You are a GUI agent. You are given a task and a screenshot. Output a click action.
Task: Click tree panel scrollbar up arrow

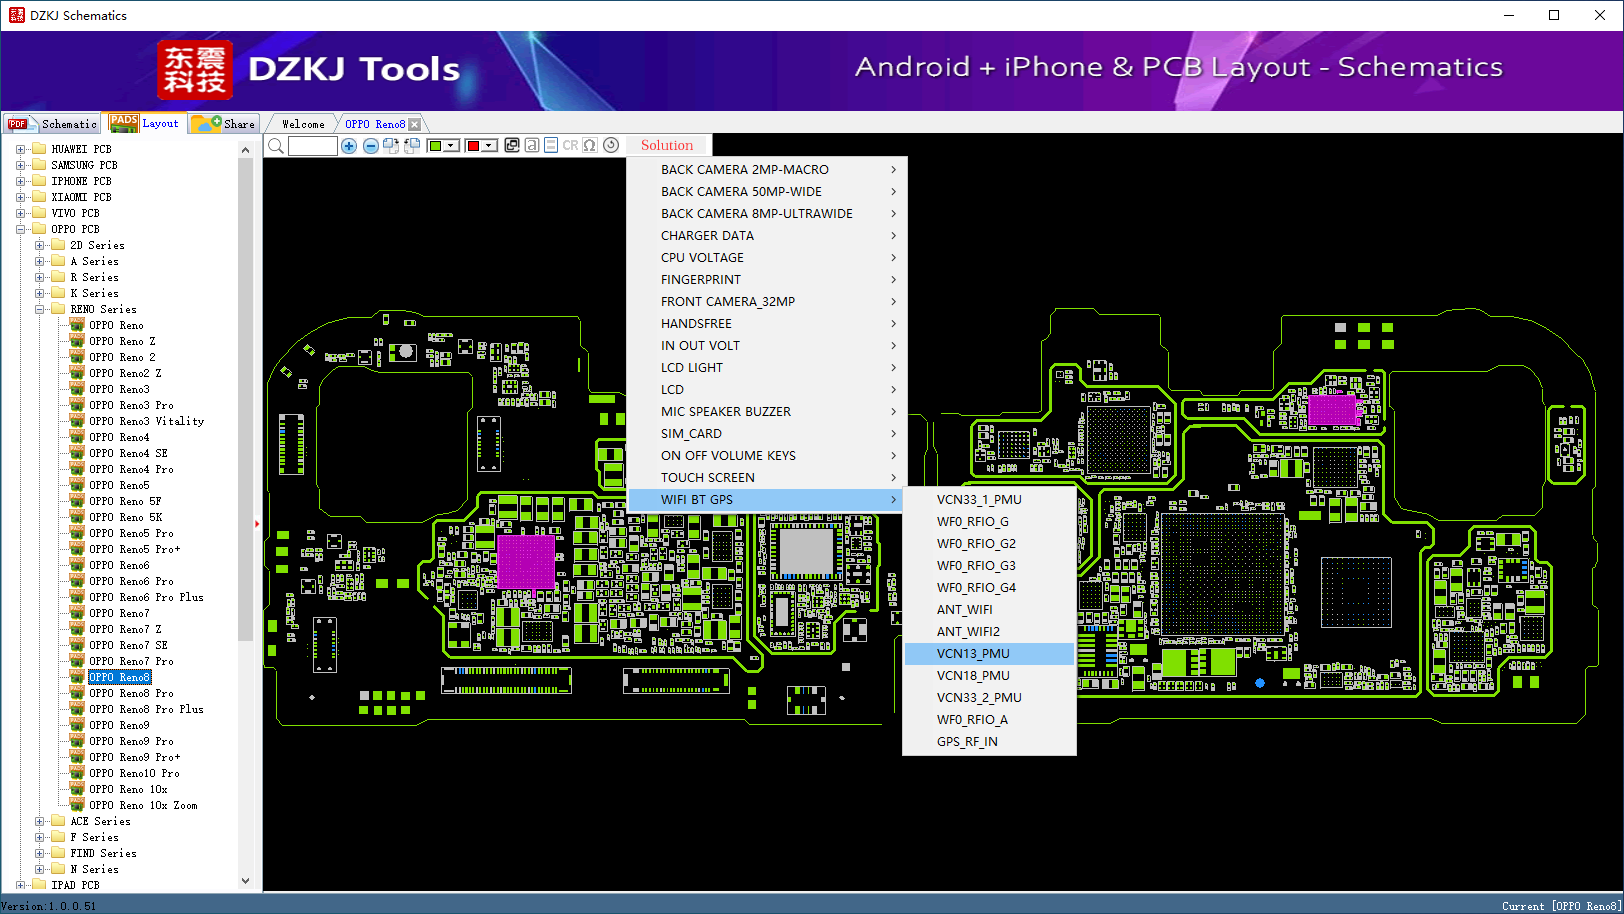click(246, 150)
